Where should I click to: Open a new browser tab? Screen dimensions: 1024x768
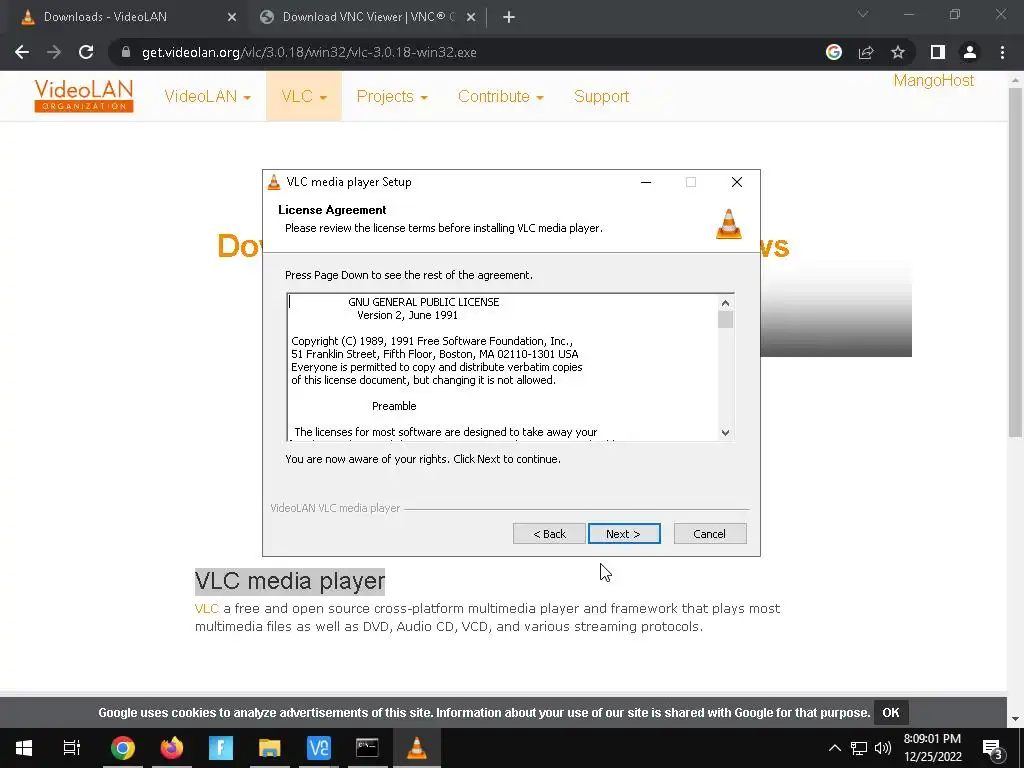tap(509, 18)
